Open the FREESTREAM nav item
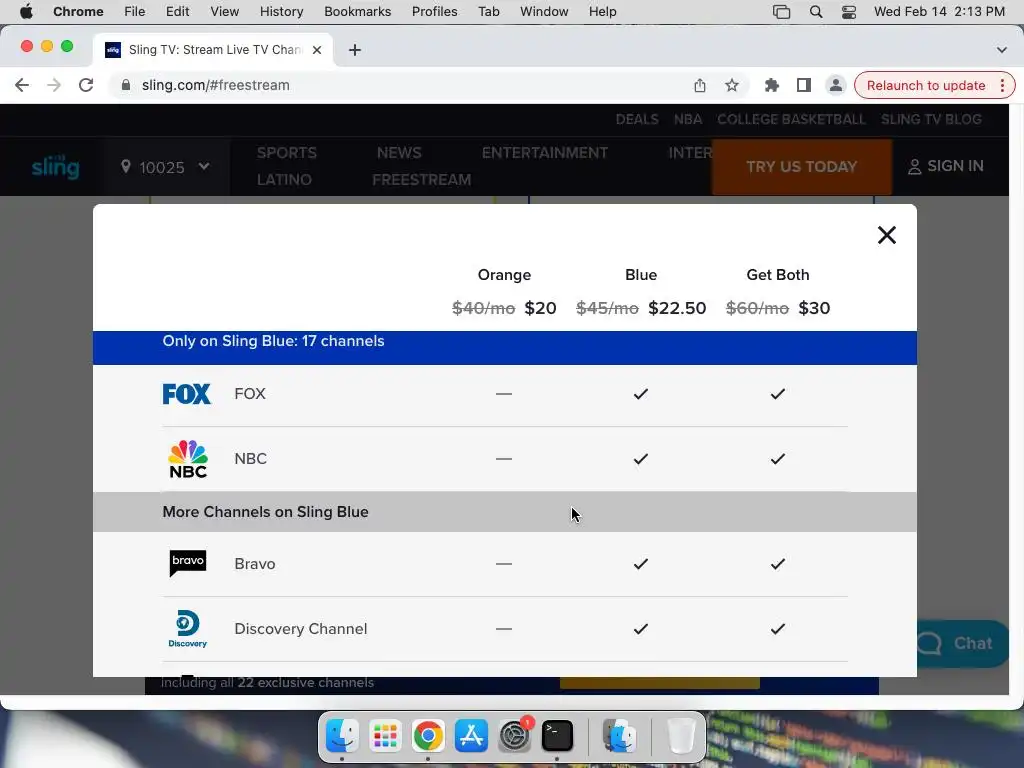The width and height of the screenshot is (1024, 768). click(x=421, y=180)
